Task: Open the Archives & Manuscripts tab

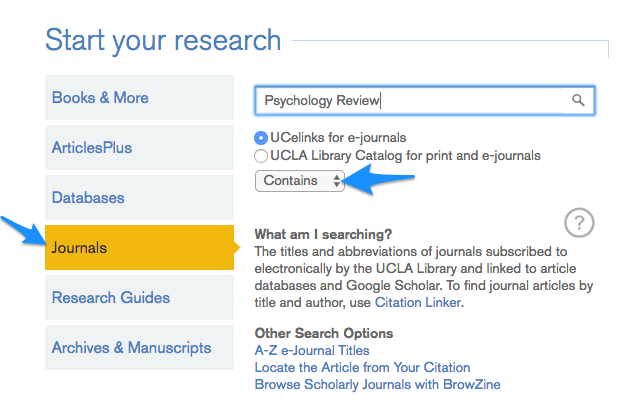Action: (139, 347)
